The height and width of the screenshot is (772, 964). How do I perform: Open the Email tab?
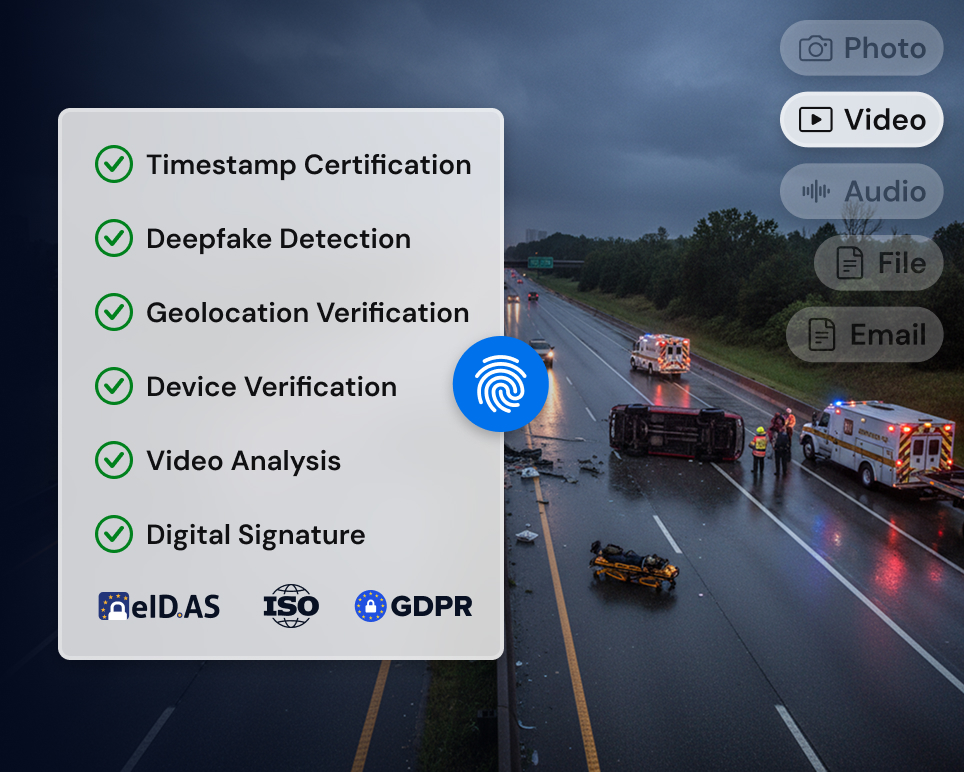pyautogui.click(x=887, y=335)
